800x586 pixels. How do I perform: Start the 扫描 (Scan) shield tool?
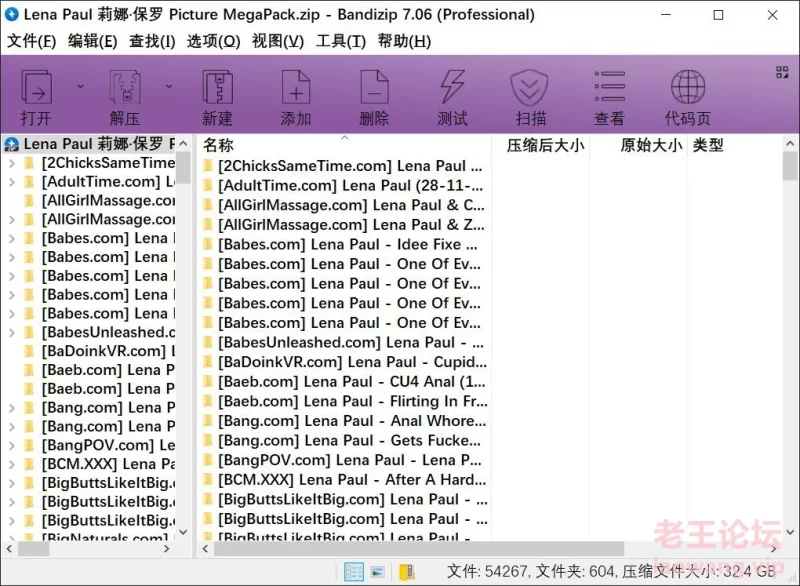[530, 87]
